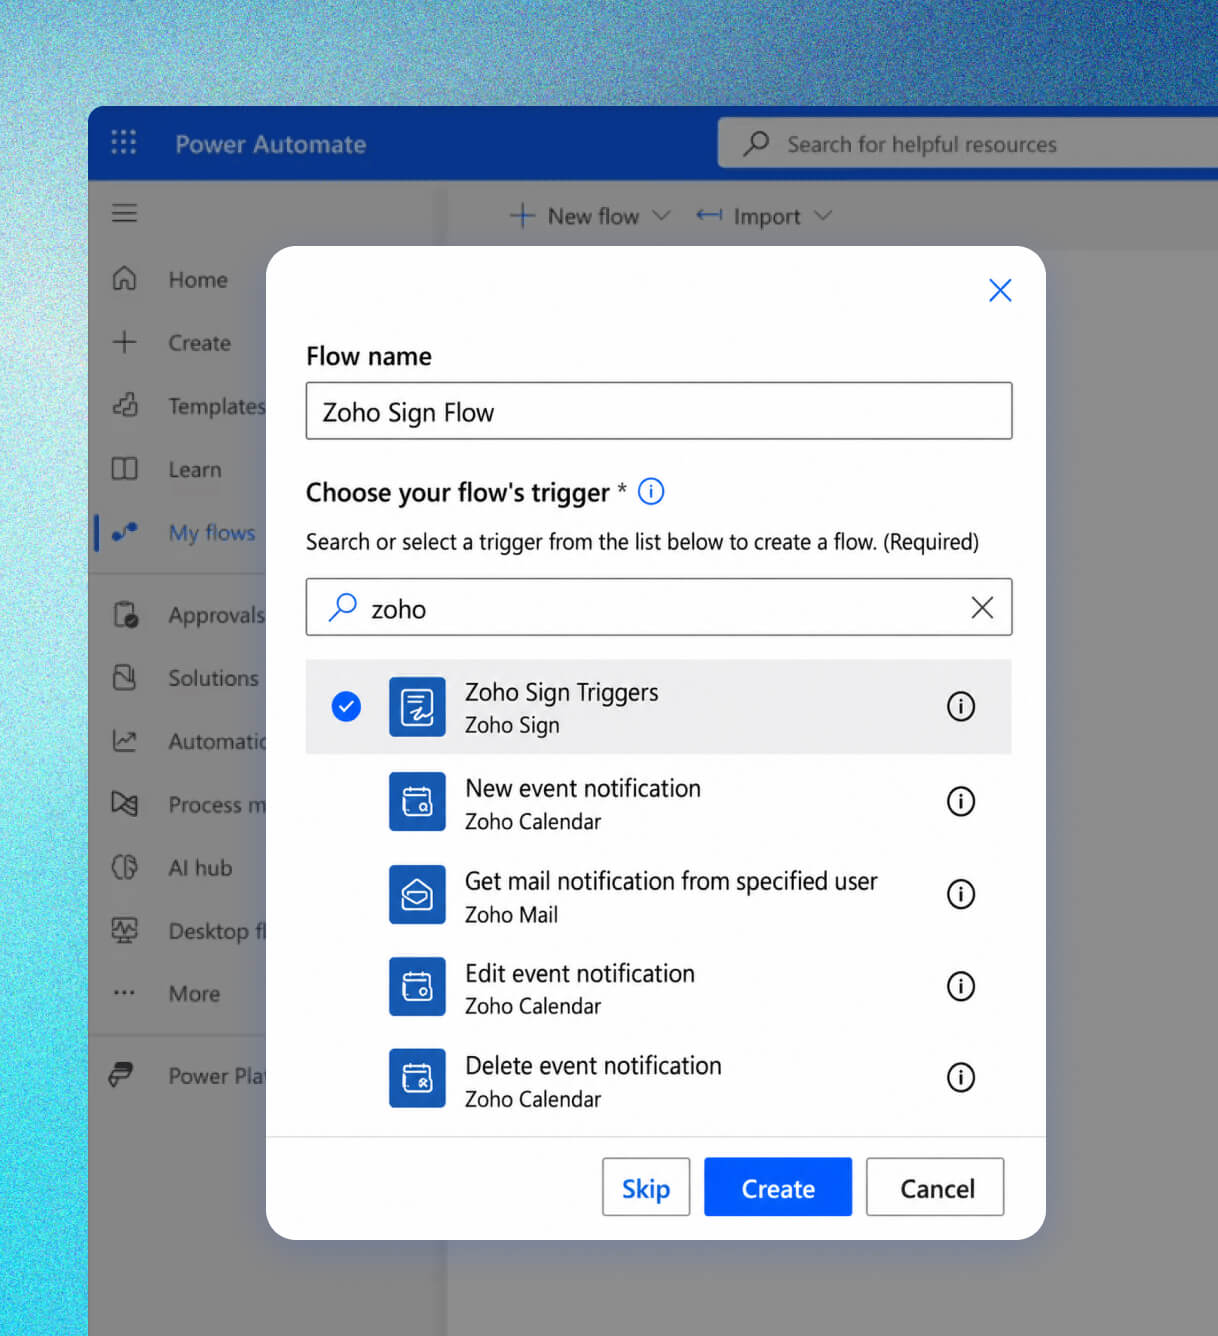1218x1336 pixels.
Task: Click the Learn book icon
Action: [x=124, y=468]
